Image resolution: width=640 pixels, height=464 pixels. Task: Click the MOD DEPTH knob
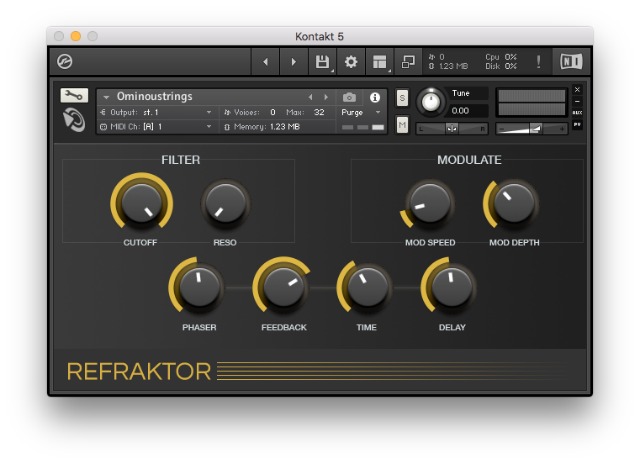(x=513, y=203)
